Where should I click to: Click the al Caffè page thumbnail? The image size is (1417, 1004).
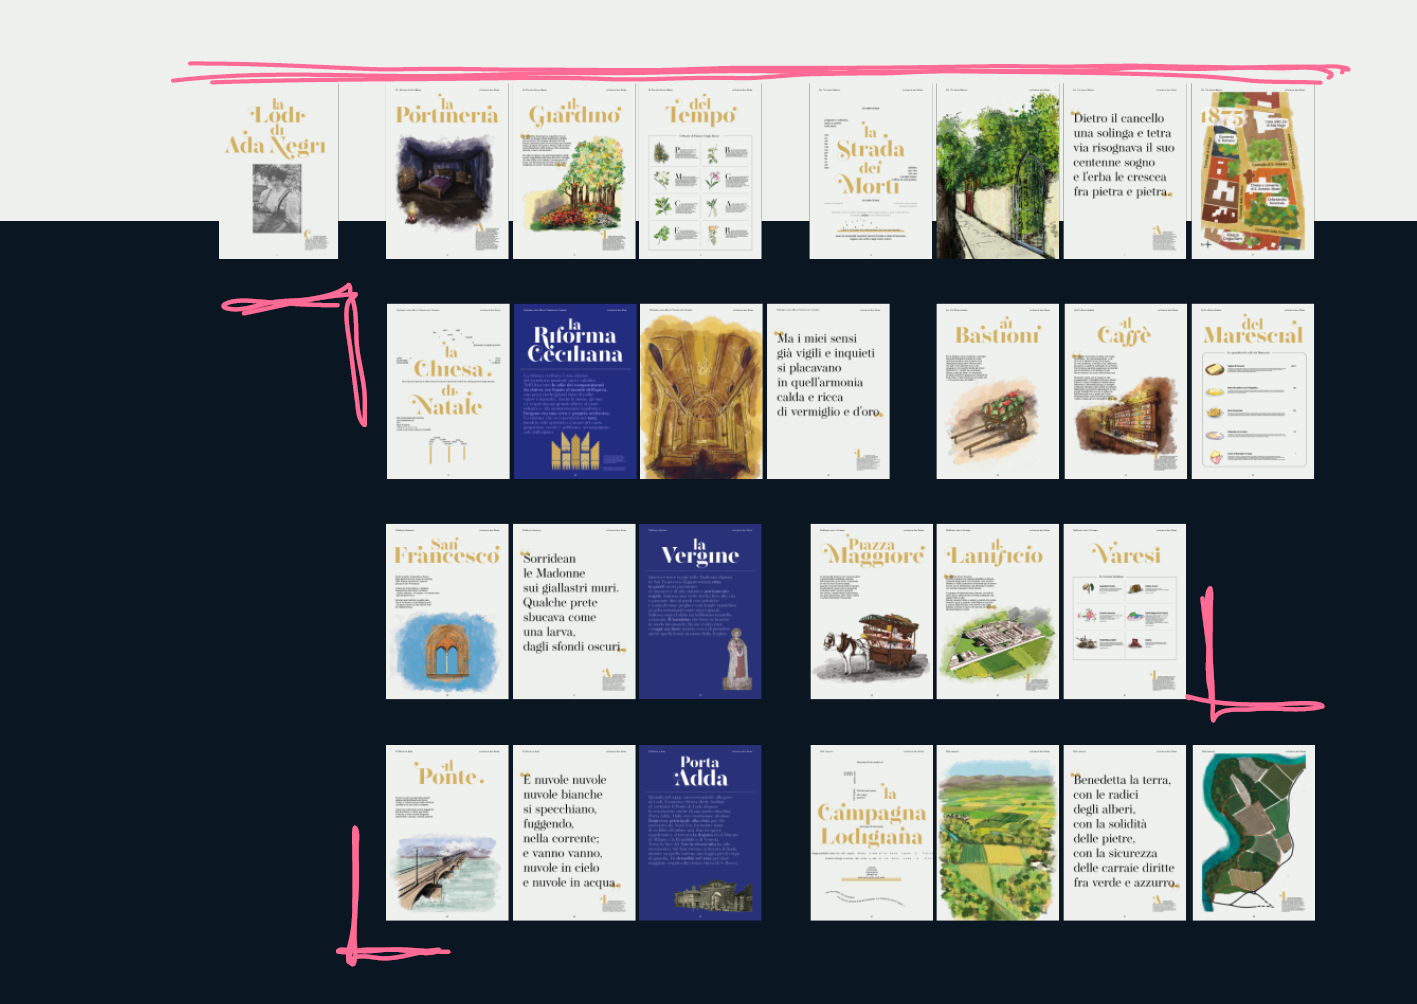pos(1125,391)
